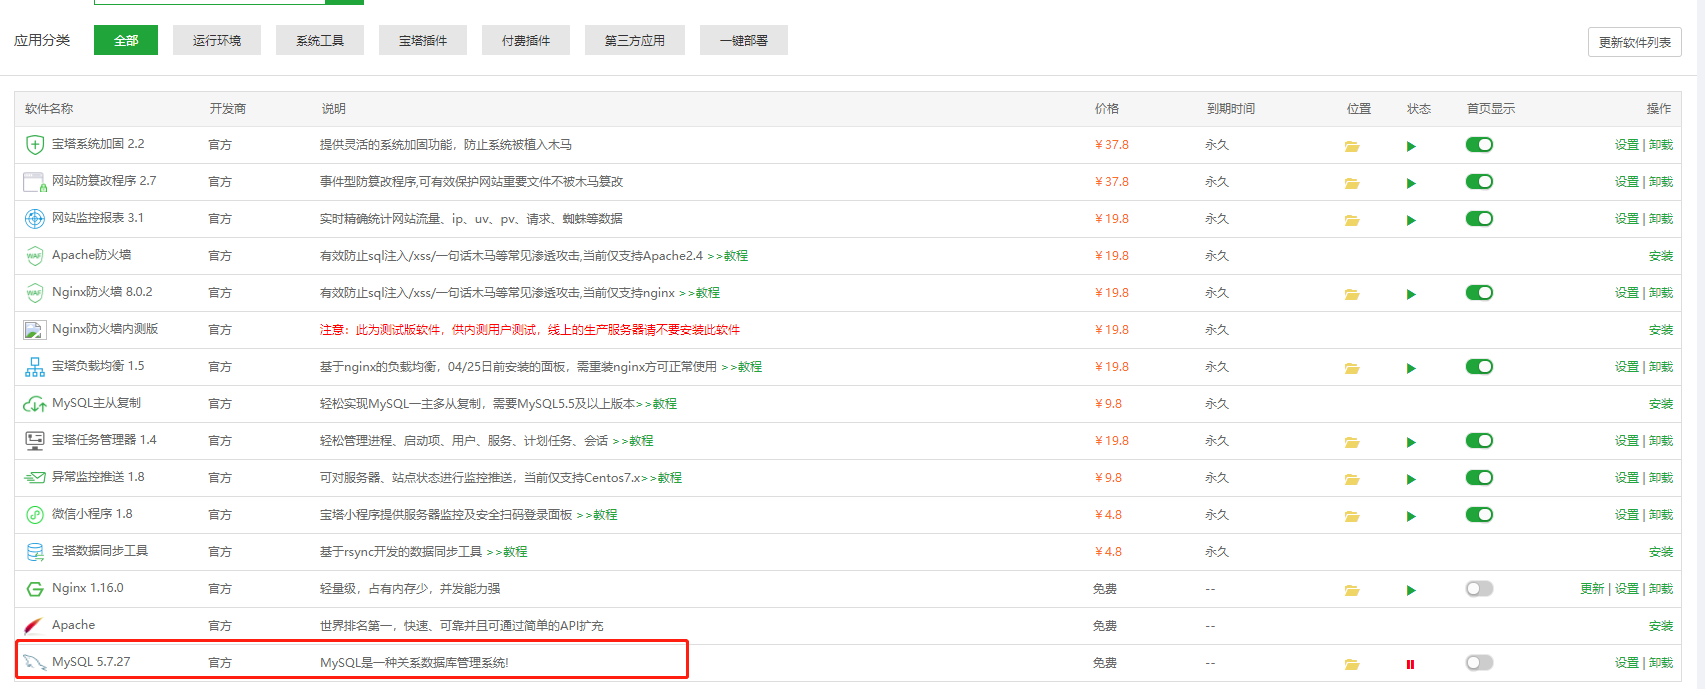Enable homepage display for Nginx 1.16.0
The width and height of the screenshot is (1705, 689).
tap(1479, 589)
